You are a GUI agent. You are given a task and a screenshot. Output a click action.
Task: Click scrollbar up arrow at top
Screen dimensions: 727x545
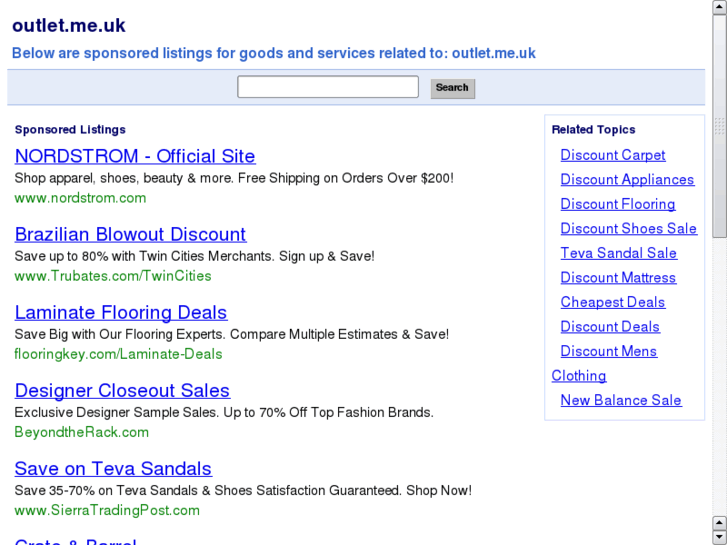coord(720,7)
